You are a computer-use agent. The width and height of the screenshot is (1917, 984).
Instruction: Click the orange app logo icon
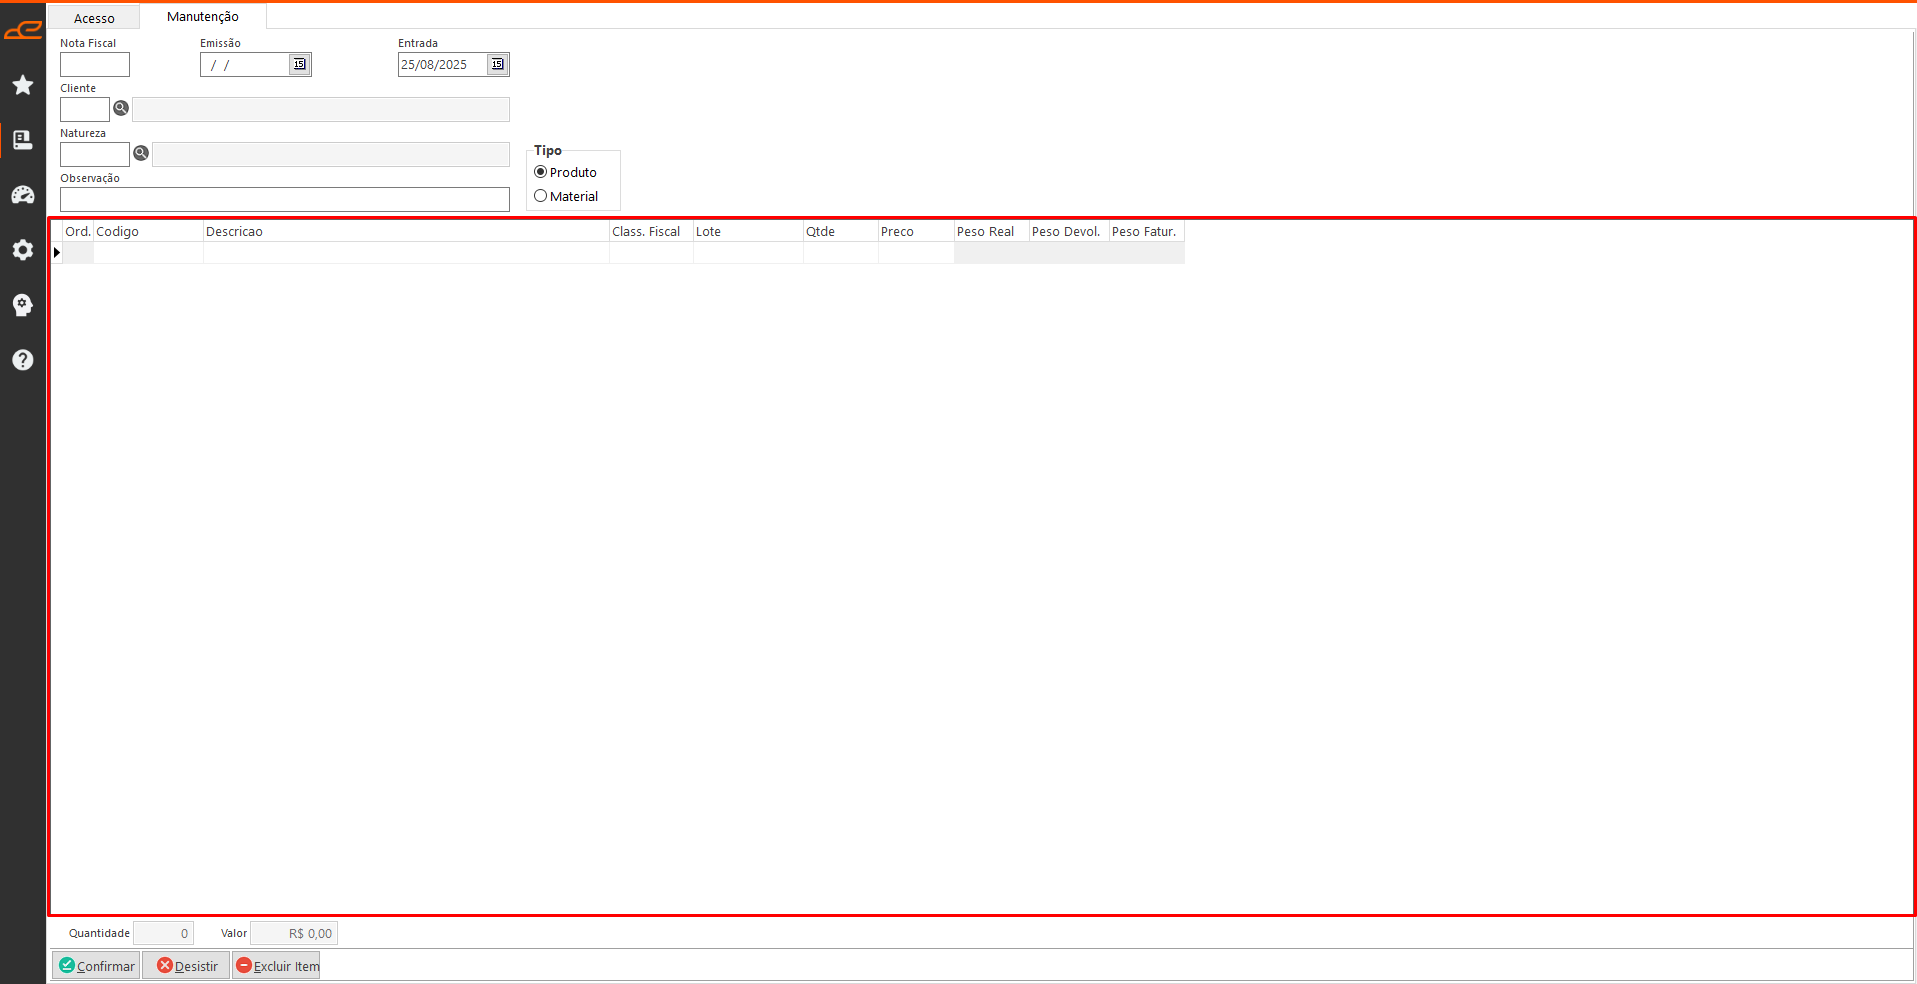point(23,30)
